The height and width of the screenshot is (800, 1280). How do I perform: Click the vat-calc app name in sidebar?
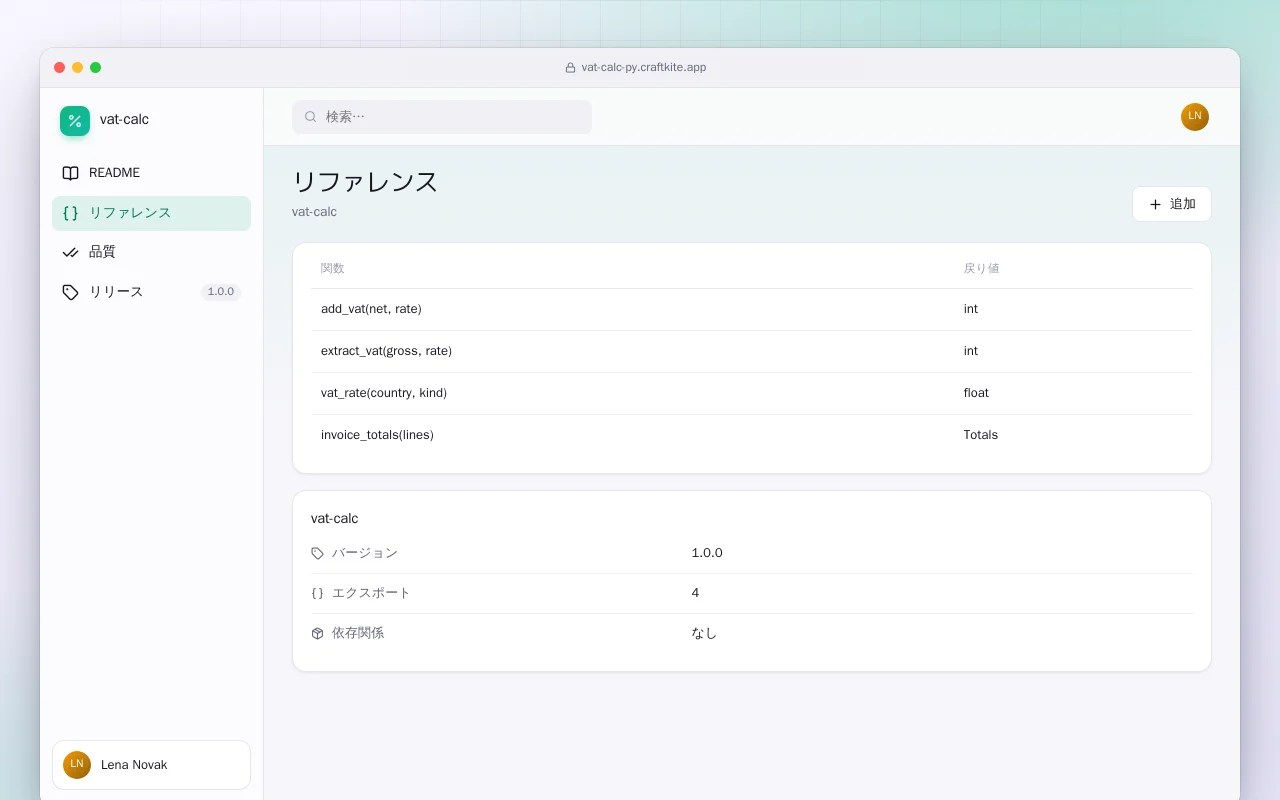[x=124, y=119]
